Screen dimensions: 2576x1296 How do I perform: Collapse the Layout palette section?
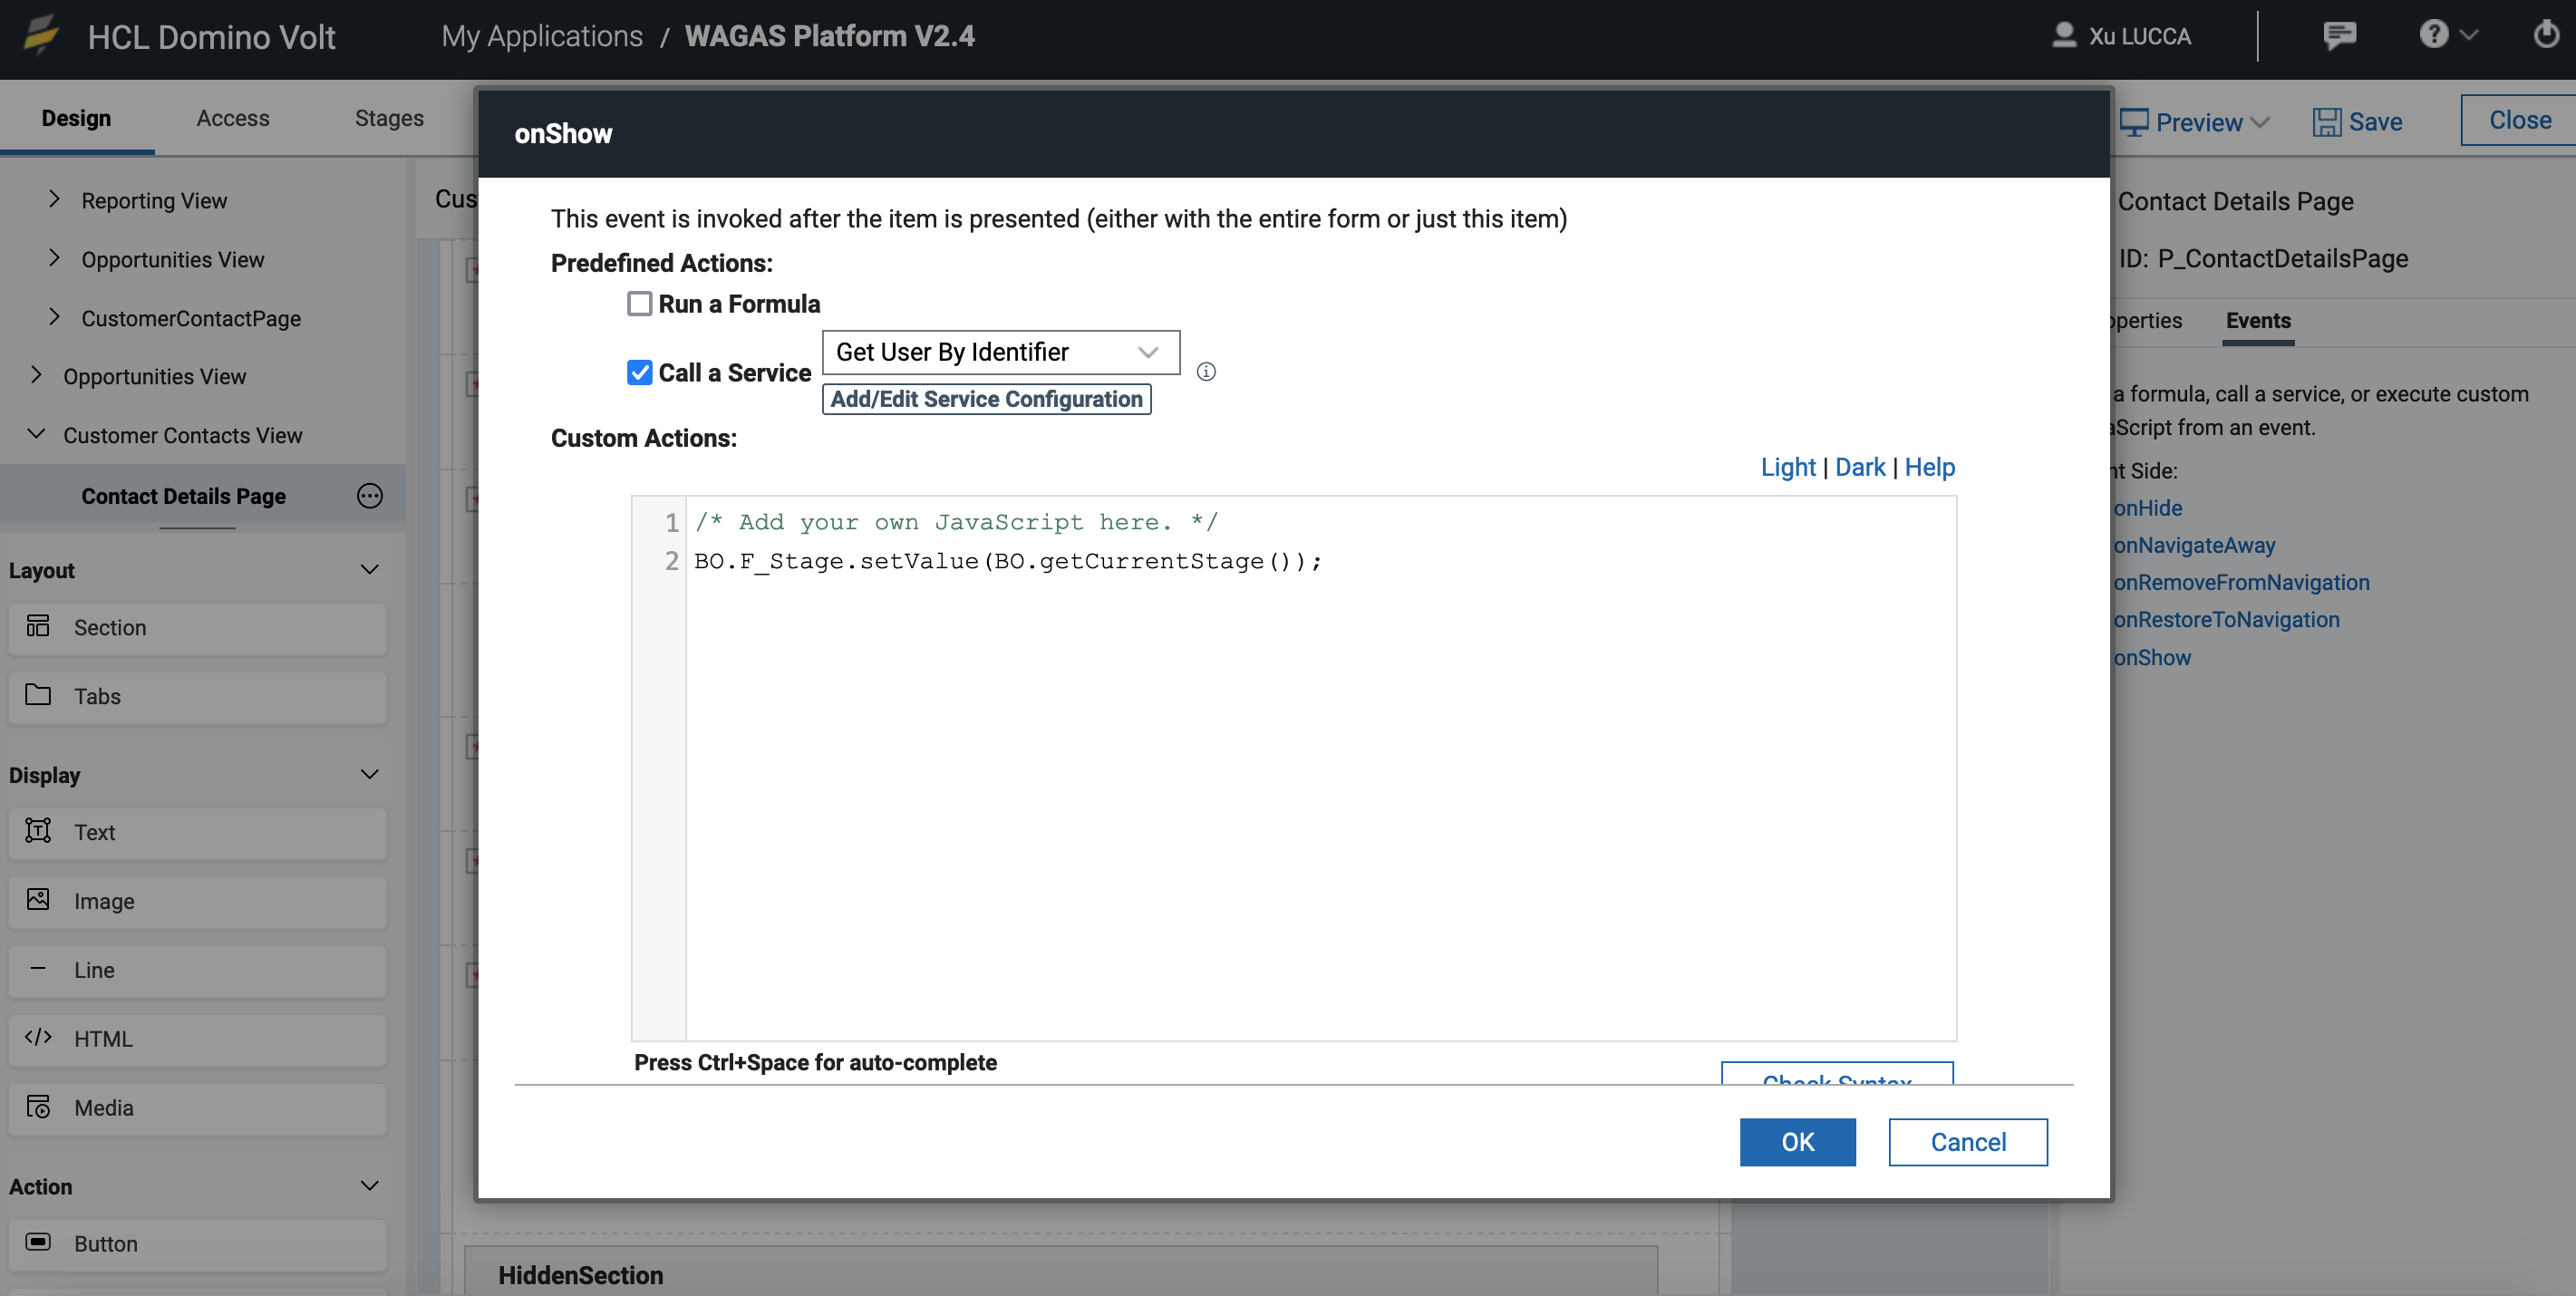(x=370, y=570)
